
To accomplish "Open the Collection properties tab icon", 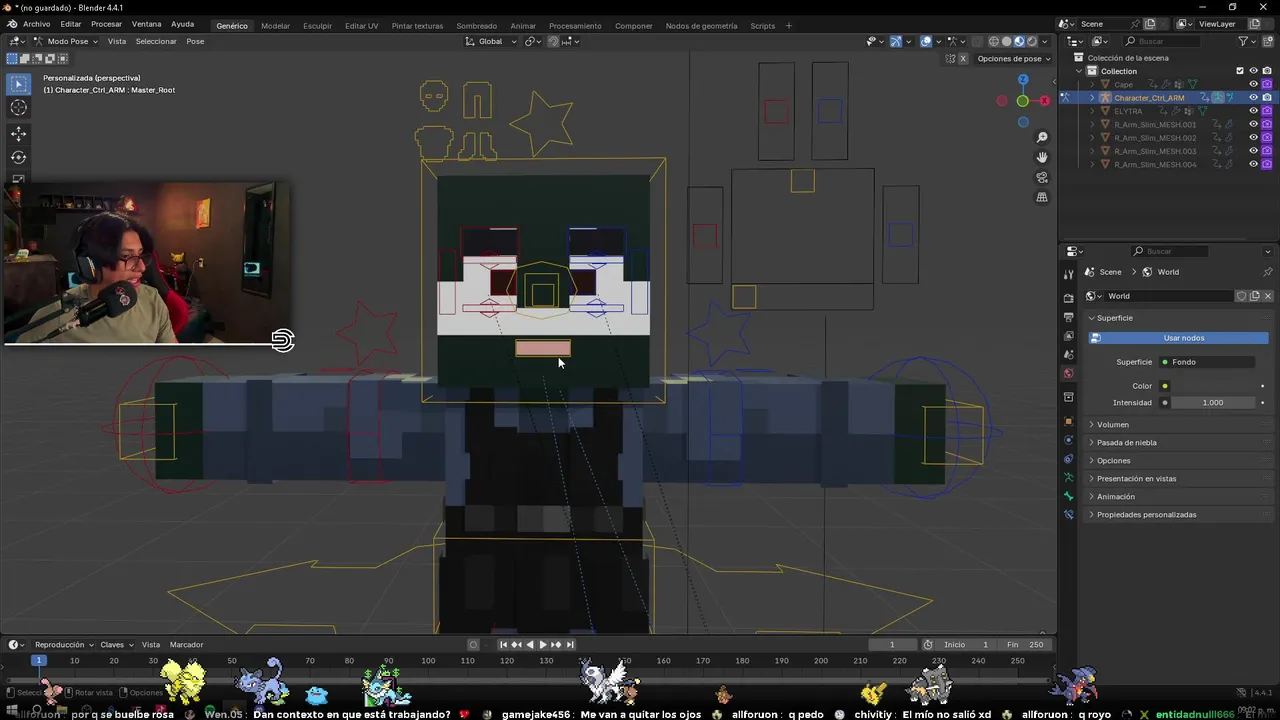I will coord(1068,398).
